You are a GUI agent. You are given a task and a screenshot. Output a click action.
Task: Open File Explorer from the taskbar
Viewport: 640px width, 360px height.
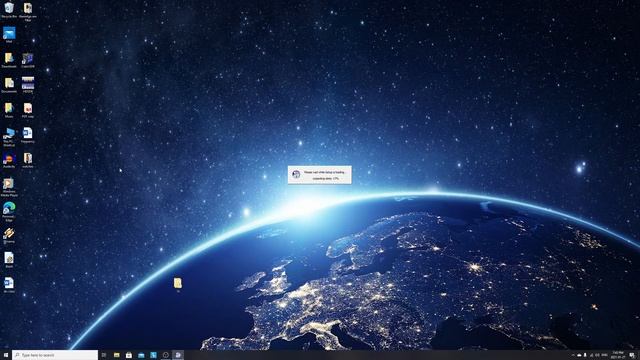coord(117,355)
